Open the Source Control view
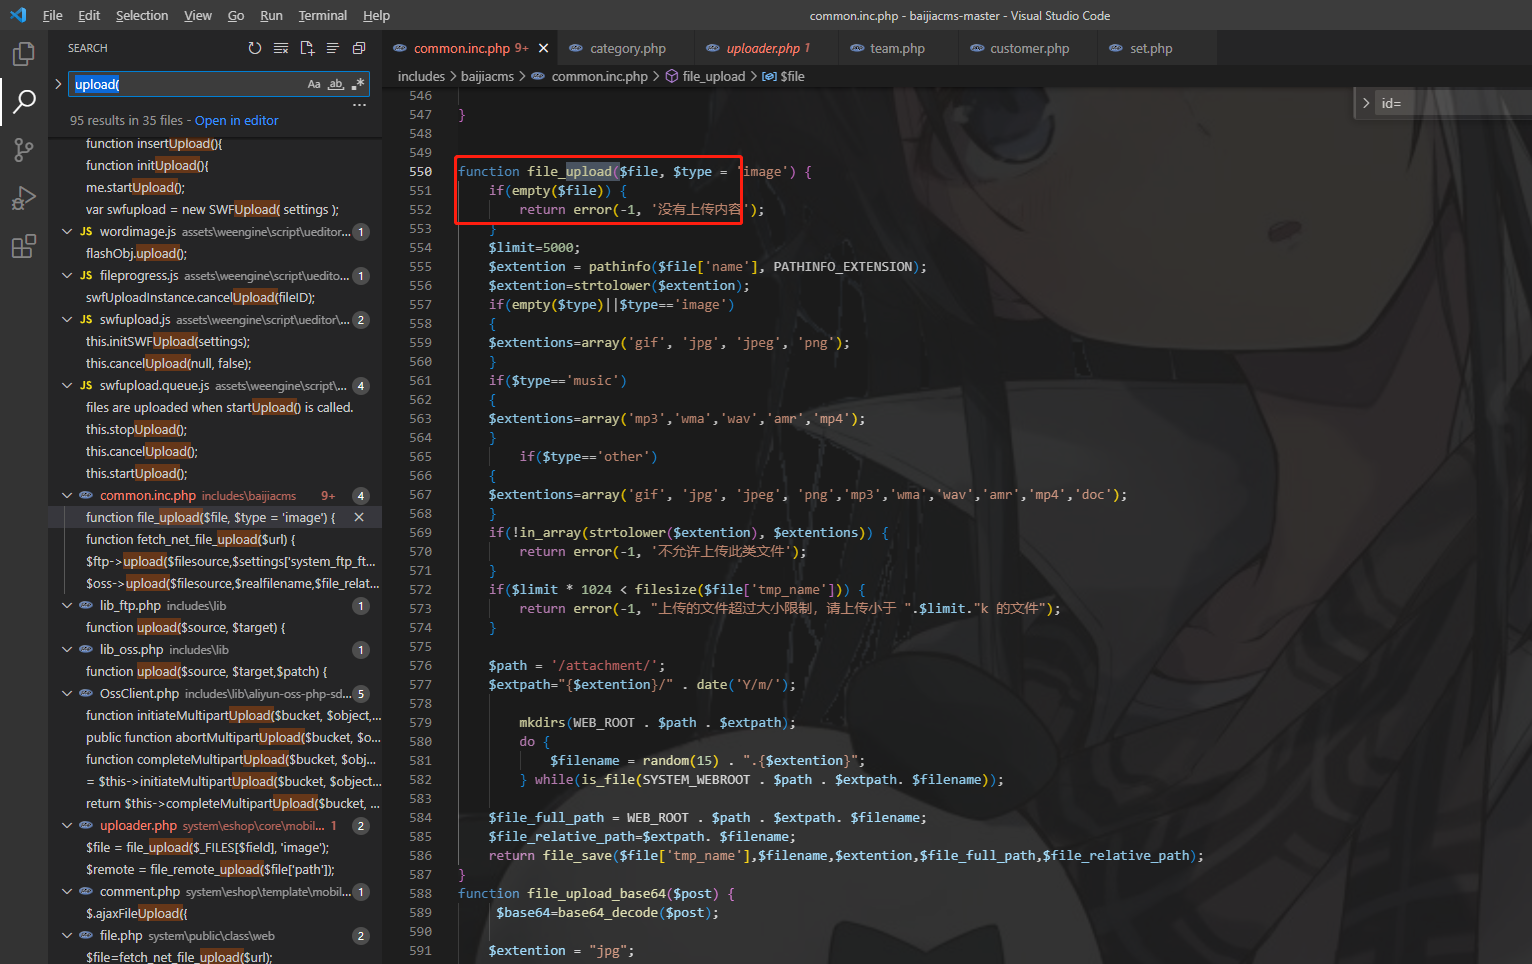1532x964 pixels. pyautogui.click(x=24, y=150)
